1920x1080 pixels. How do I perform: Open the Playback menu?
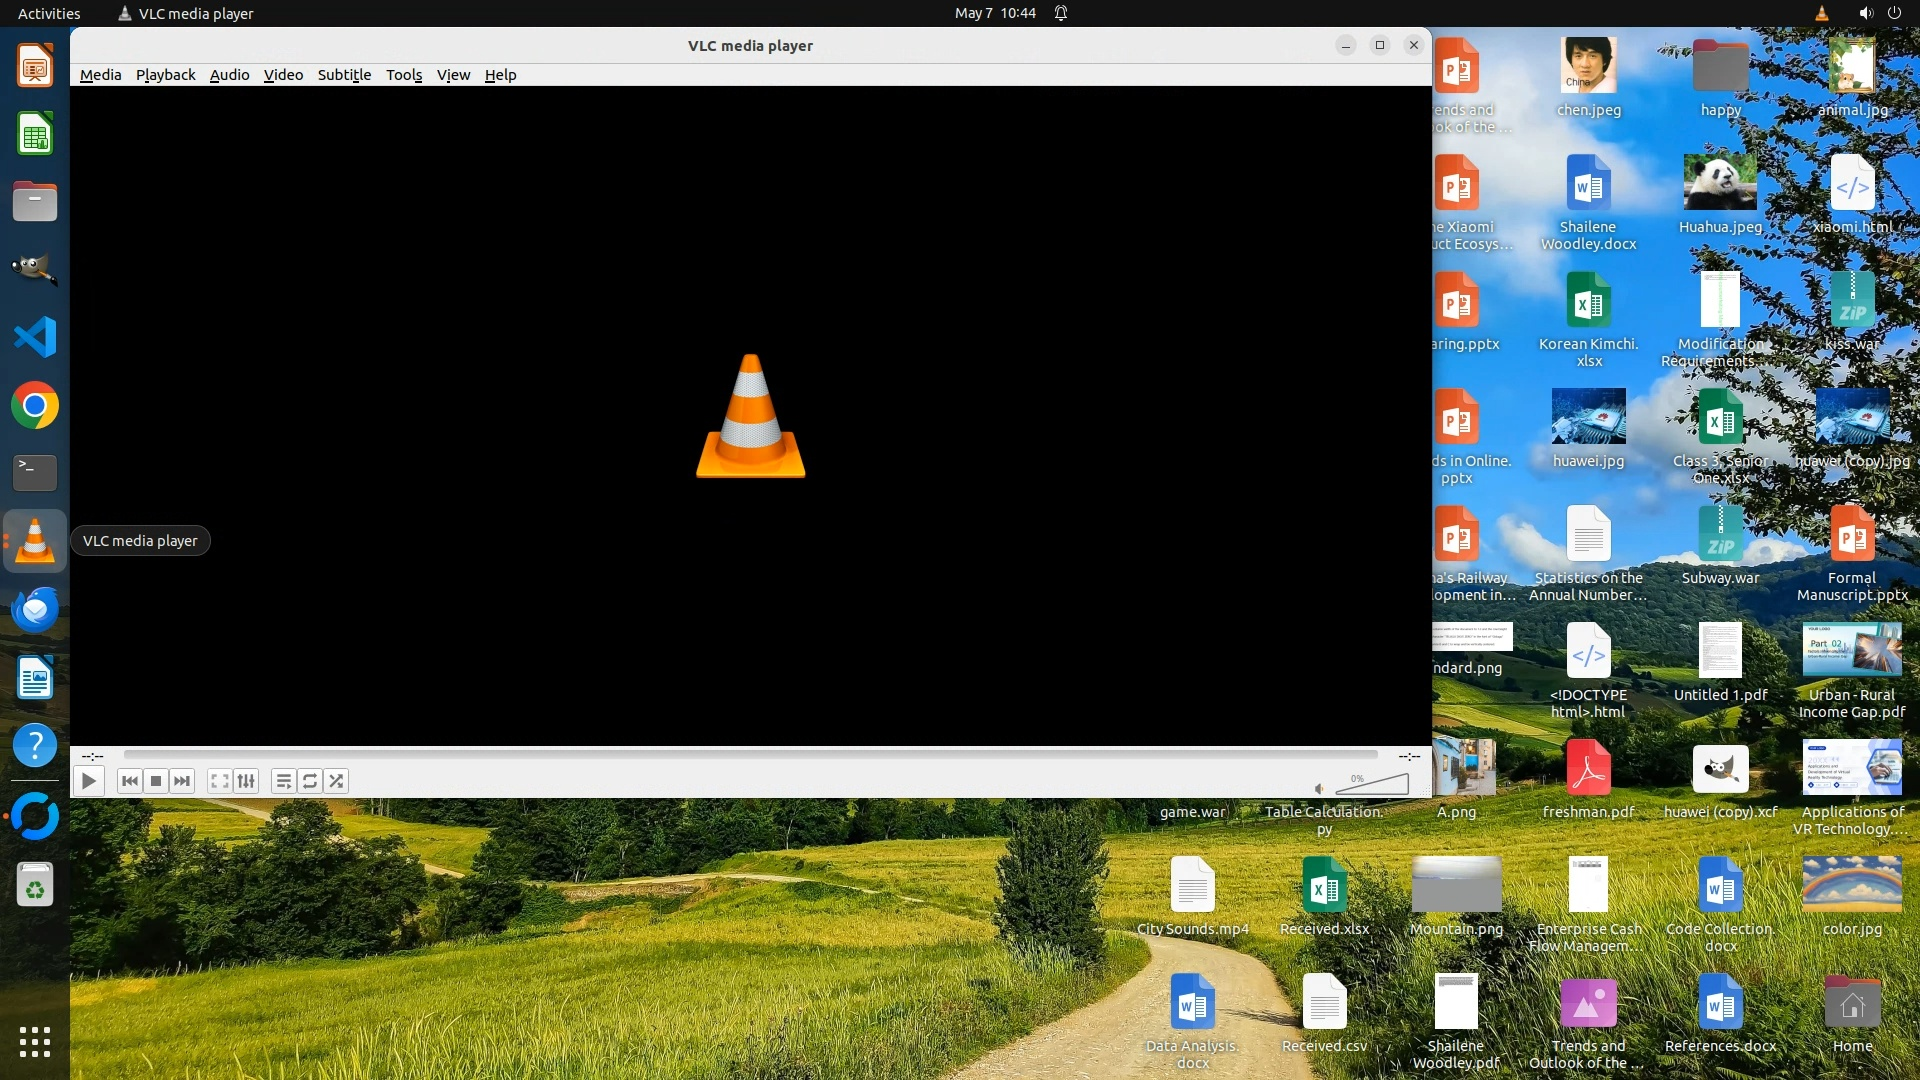click(165, 75)
